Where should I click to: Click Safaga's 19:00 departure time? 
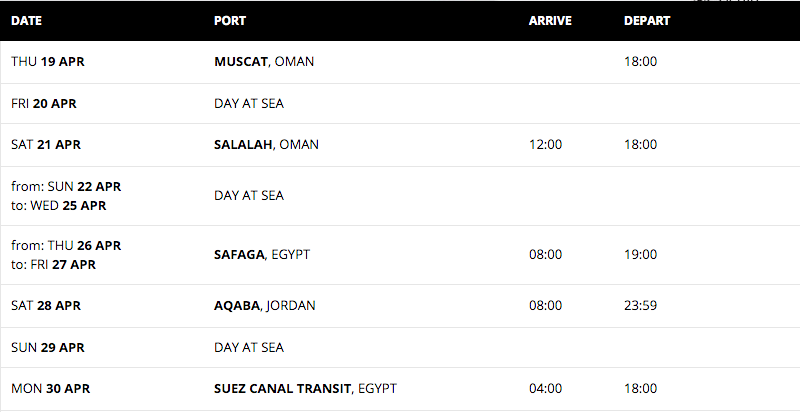coord(640,254)
